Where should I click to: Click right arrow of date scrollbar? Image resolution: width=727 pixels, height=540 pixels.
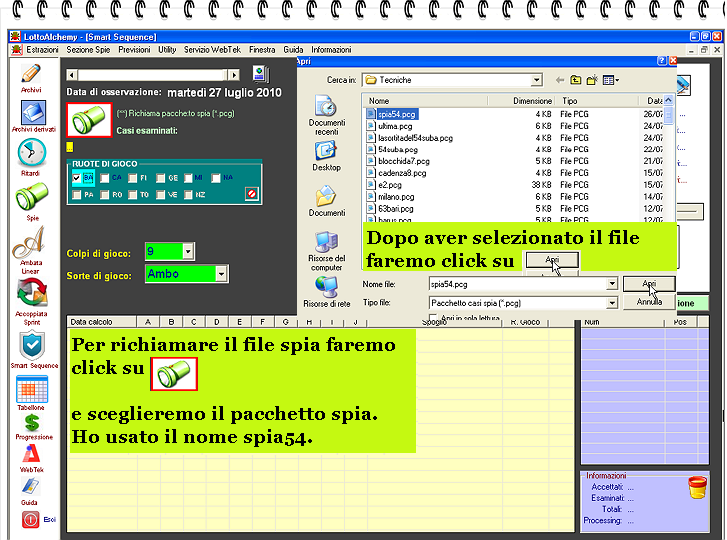pyautogui.click(x=234, y=75)
